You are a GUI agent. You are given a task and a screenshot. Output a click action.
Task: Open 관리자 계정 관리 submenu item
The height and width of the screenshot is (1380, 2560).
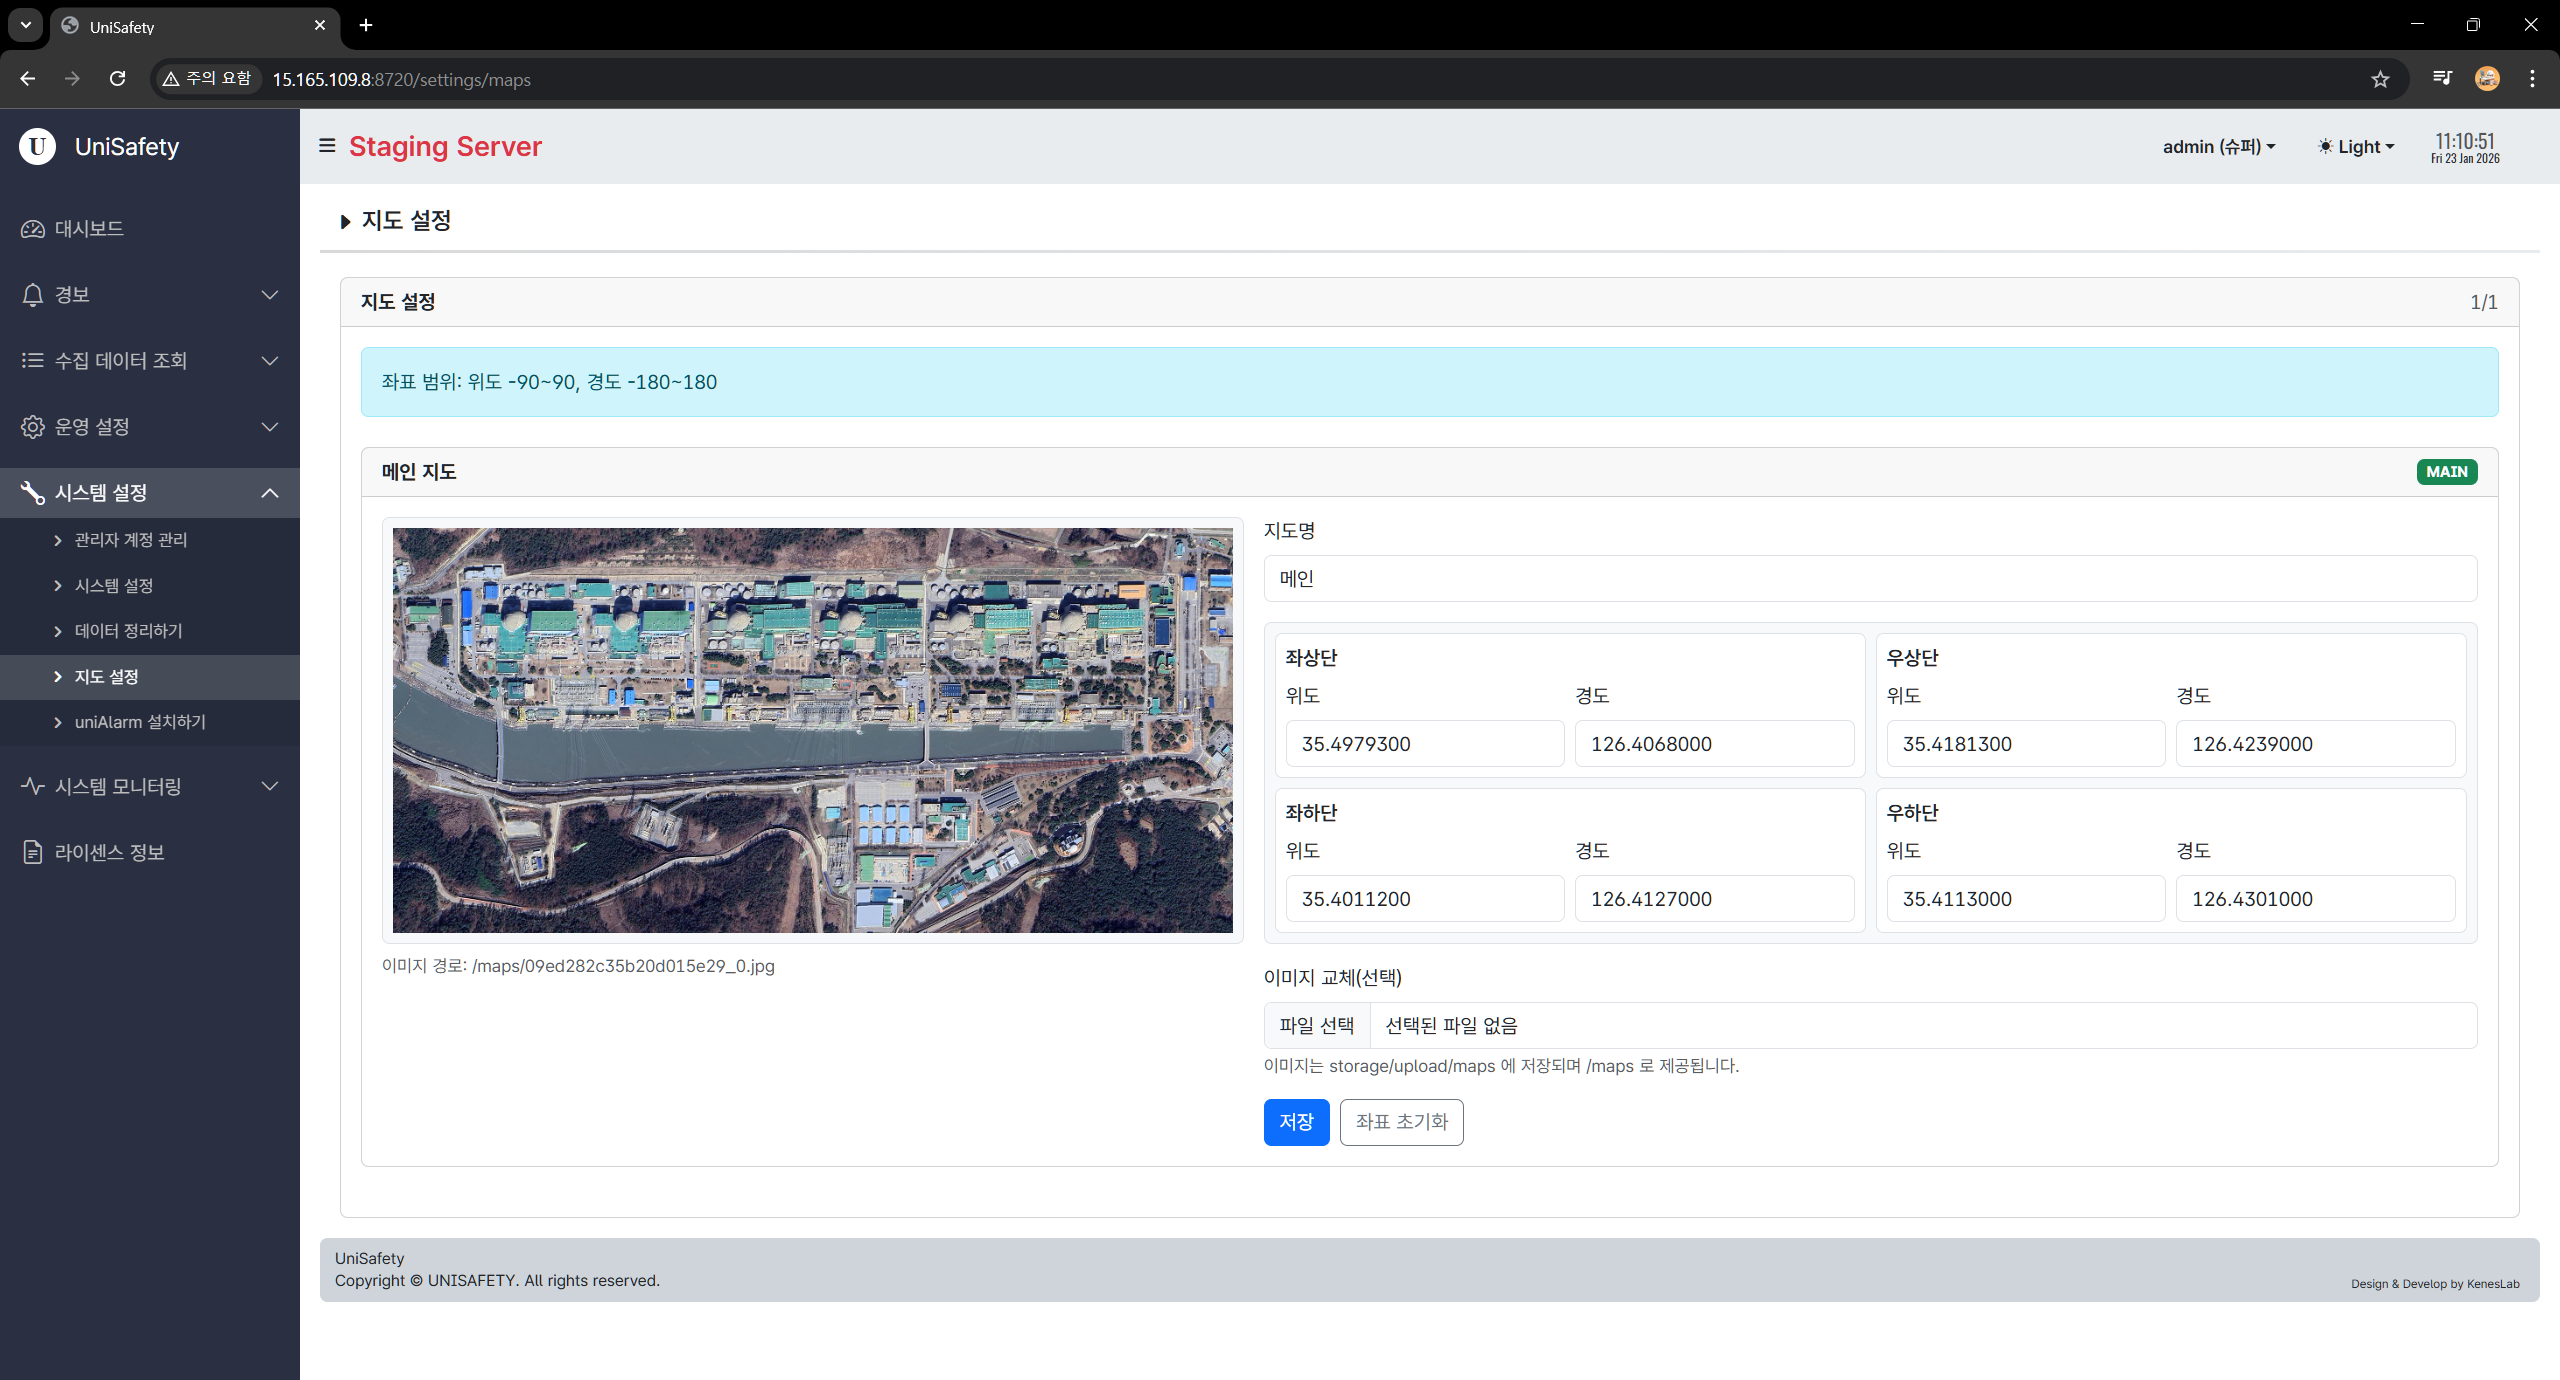click(150, 540)
